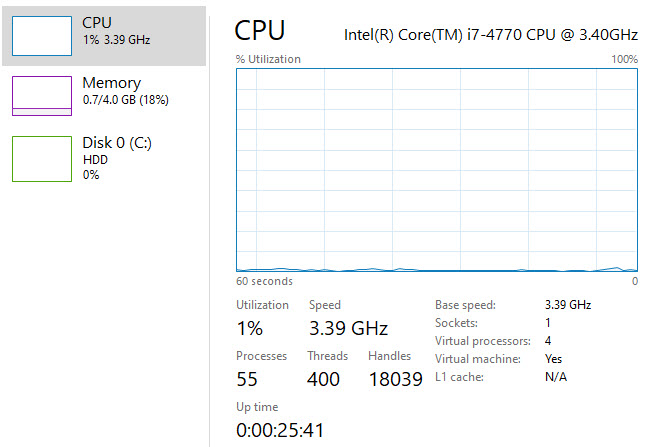Click the Virtual processors value 4
This screenshot has height=447, width=647.
548,340
